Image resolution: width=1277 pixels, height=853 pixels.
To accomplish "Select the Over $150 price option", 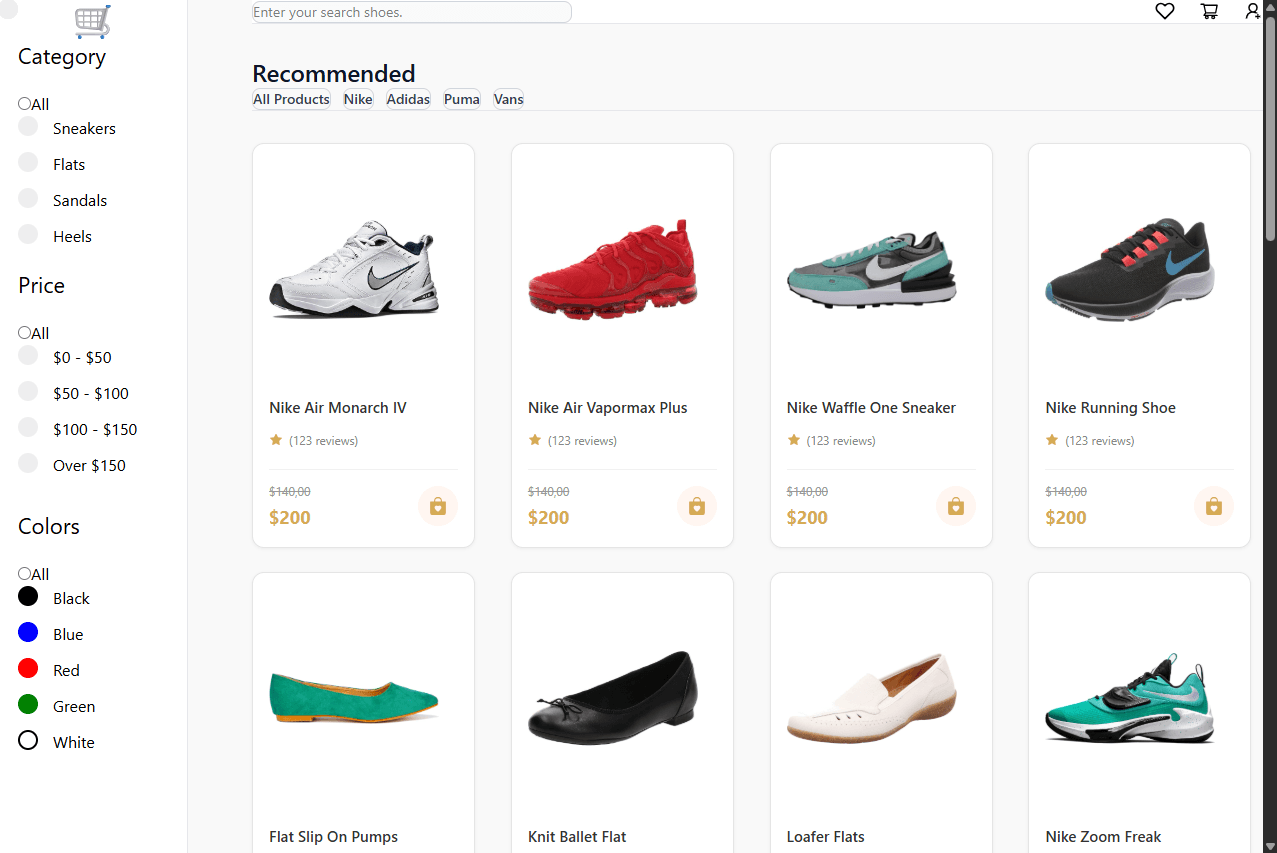I will pos(28,463).
